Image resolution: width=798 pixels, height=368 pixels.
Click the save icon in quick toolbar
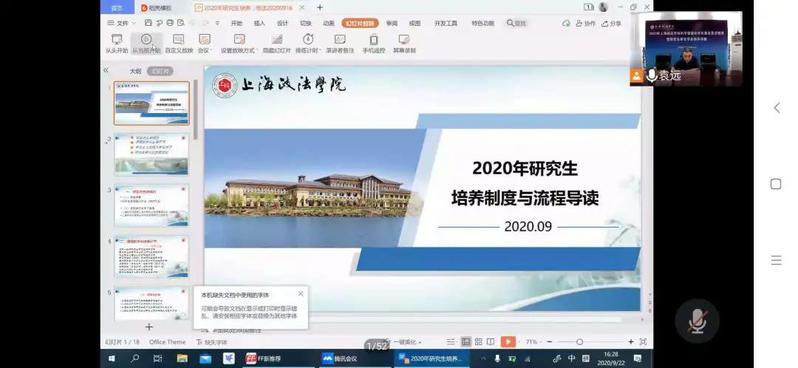point(148,23)
